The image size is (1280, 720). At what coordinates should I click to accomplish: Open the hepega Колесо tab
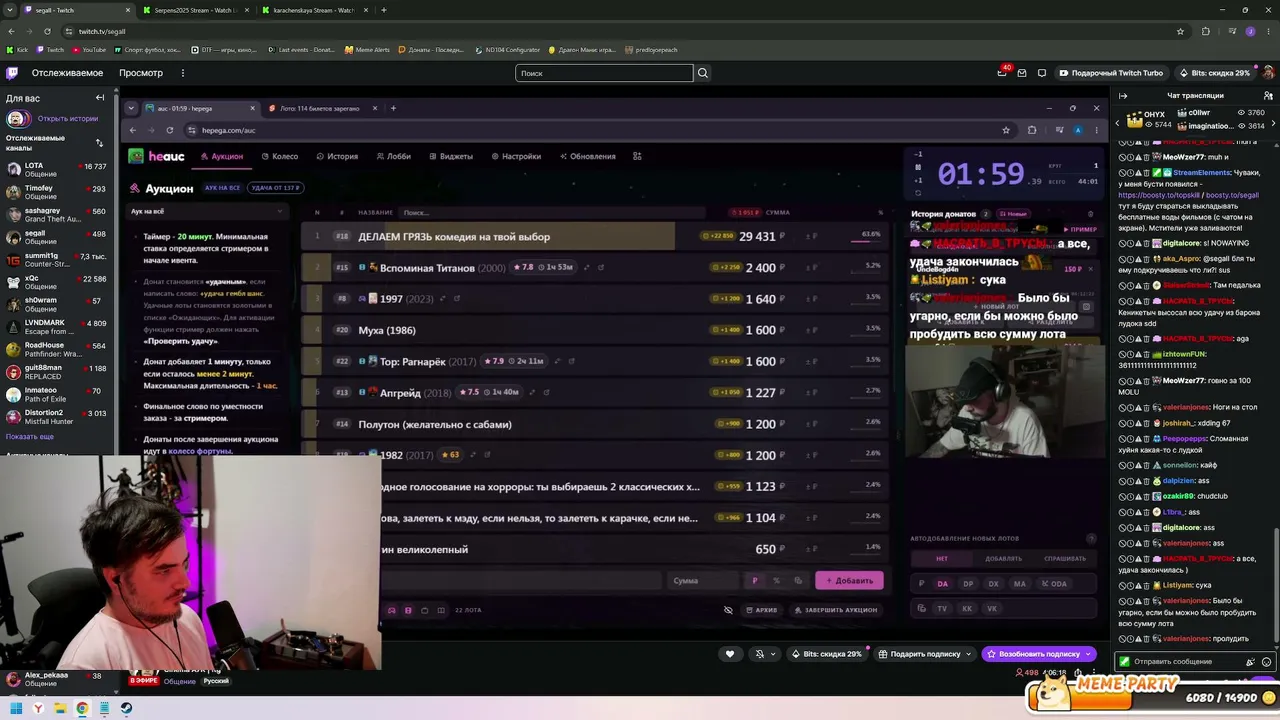coord(280,156)
